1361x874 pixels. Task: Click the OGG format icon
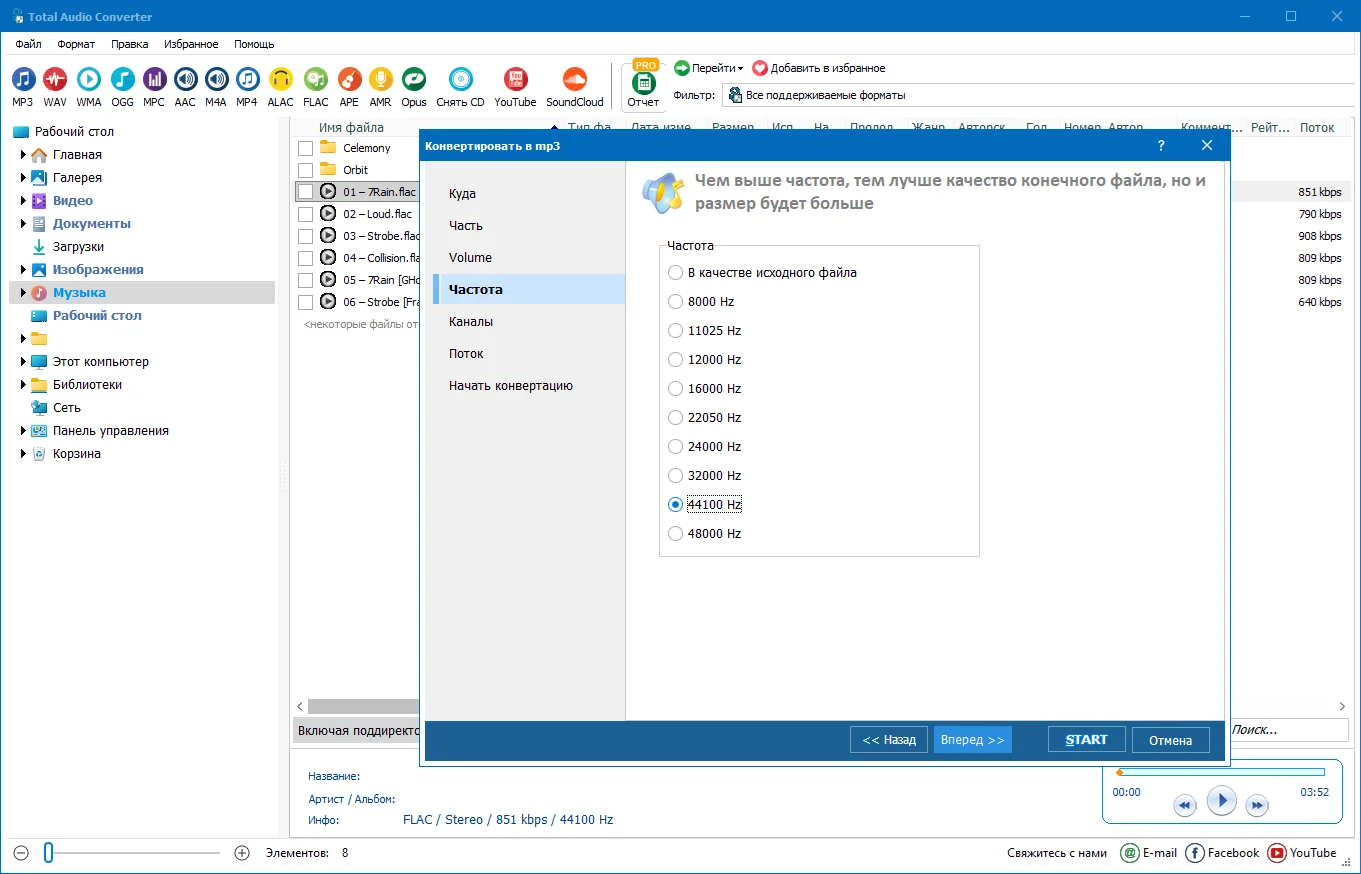[122, 81]
